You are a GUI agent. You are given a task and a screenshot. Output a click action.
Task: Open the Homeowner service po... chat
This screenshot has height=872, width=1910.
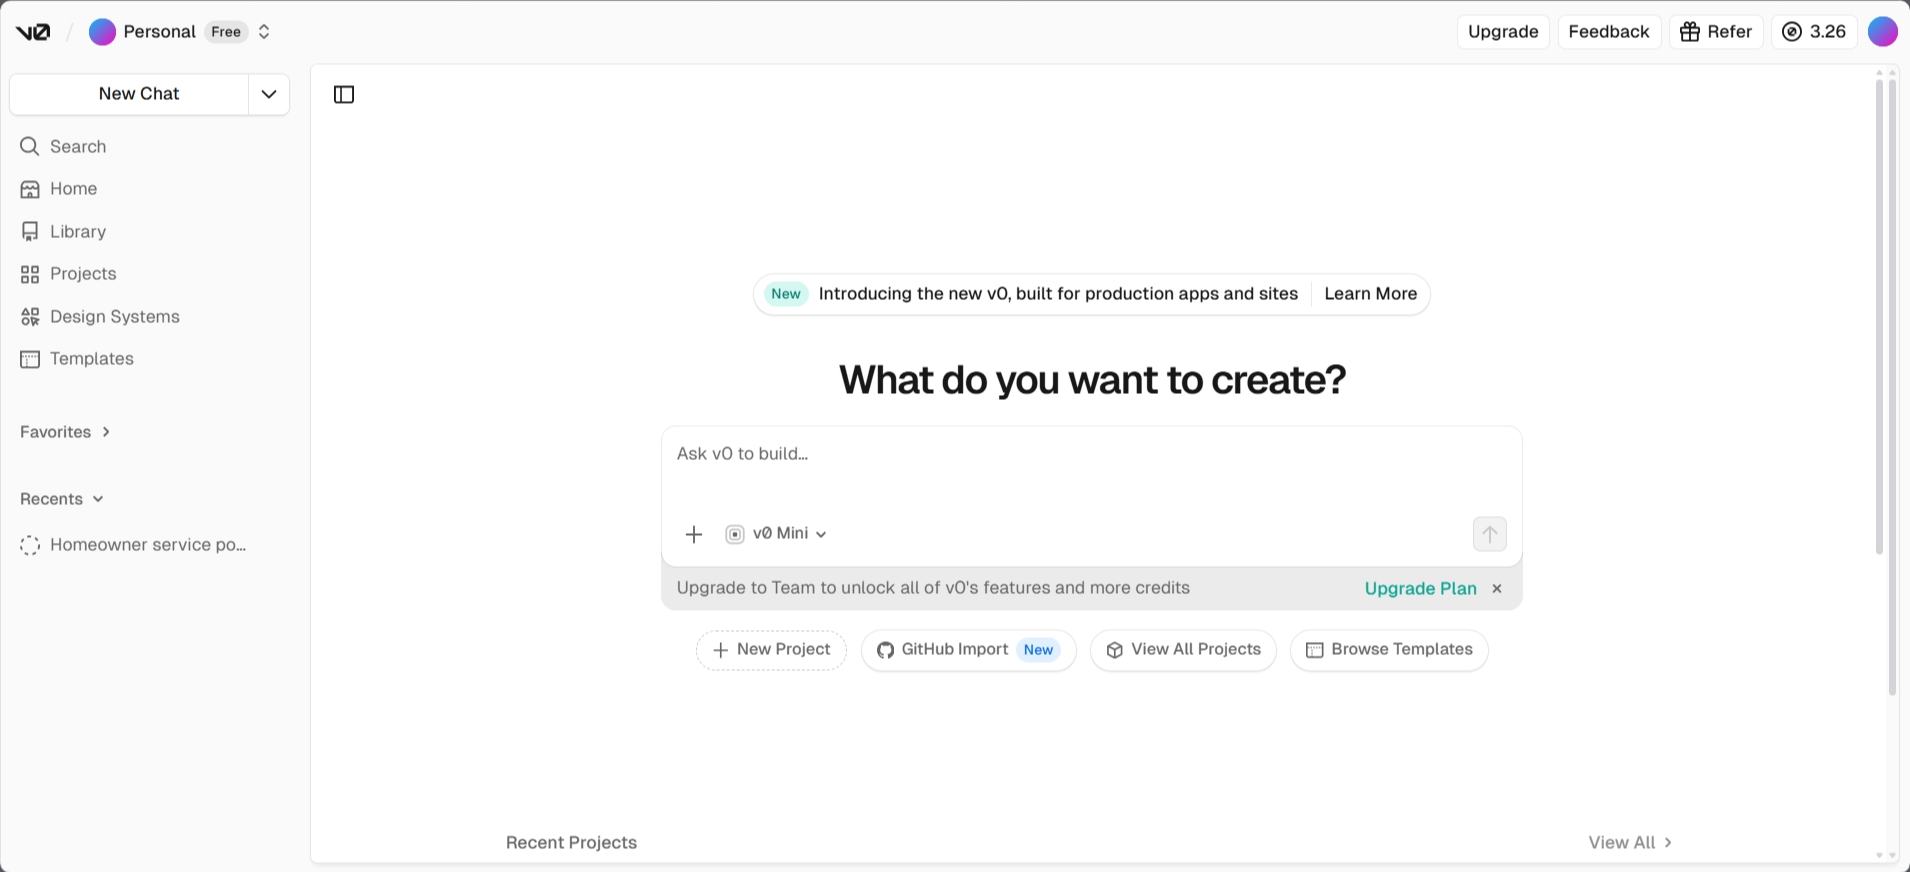click(x=150, y=545)
